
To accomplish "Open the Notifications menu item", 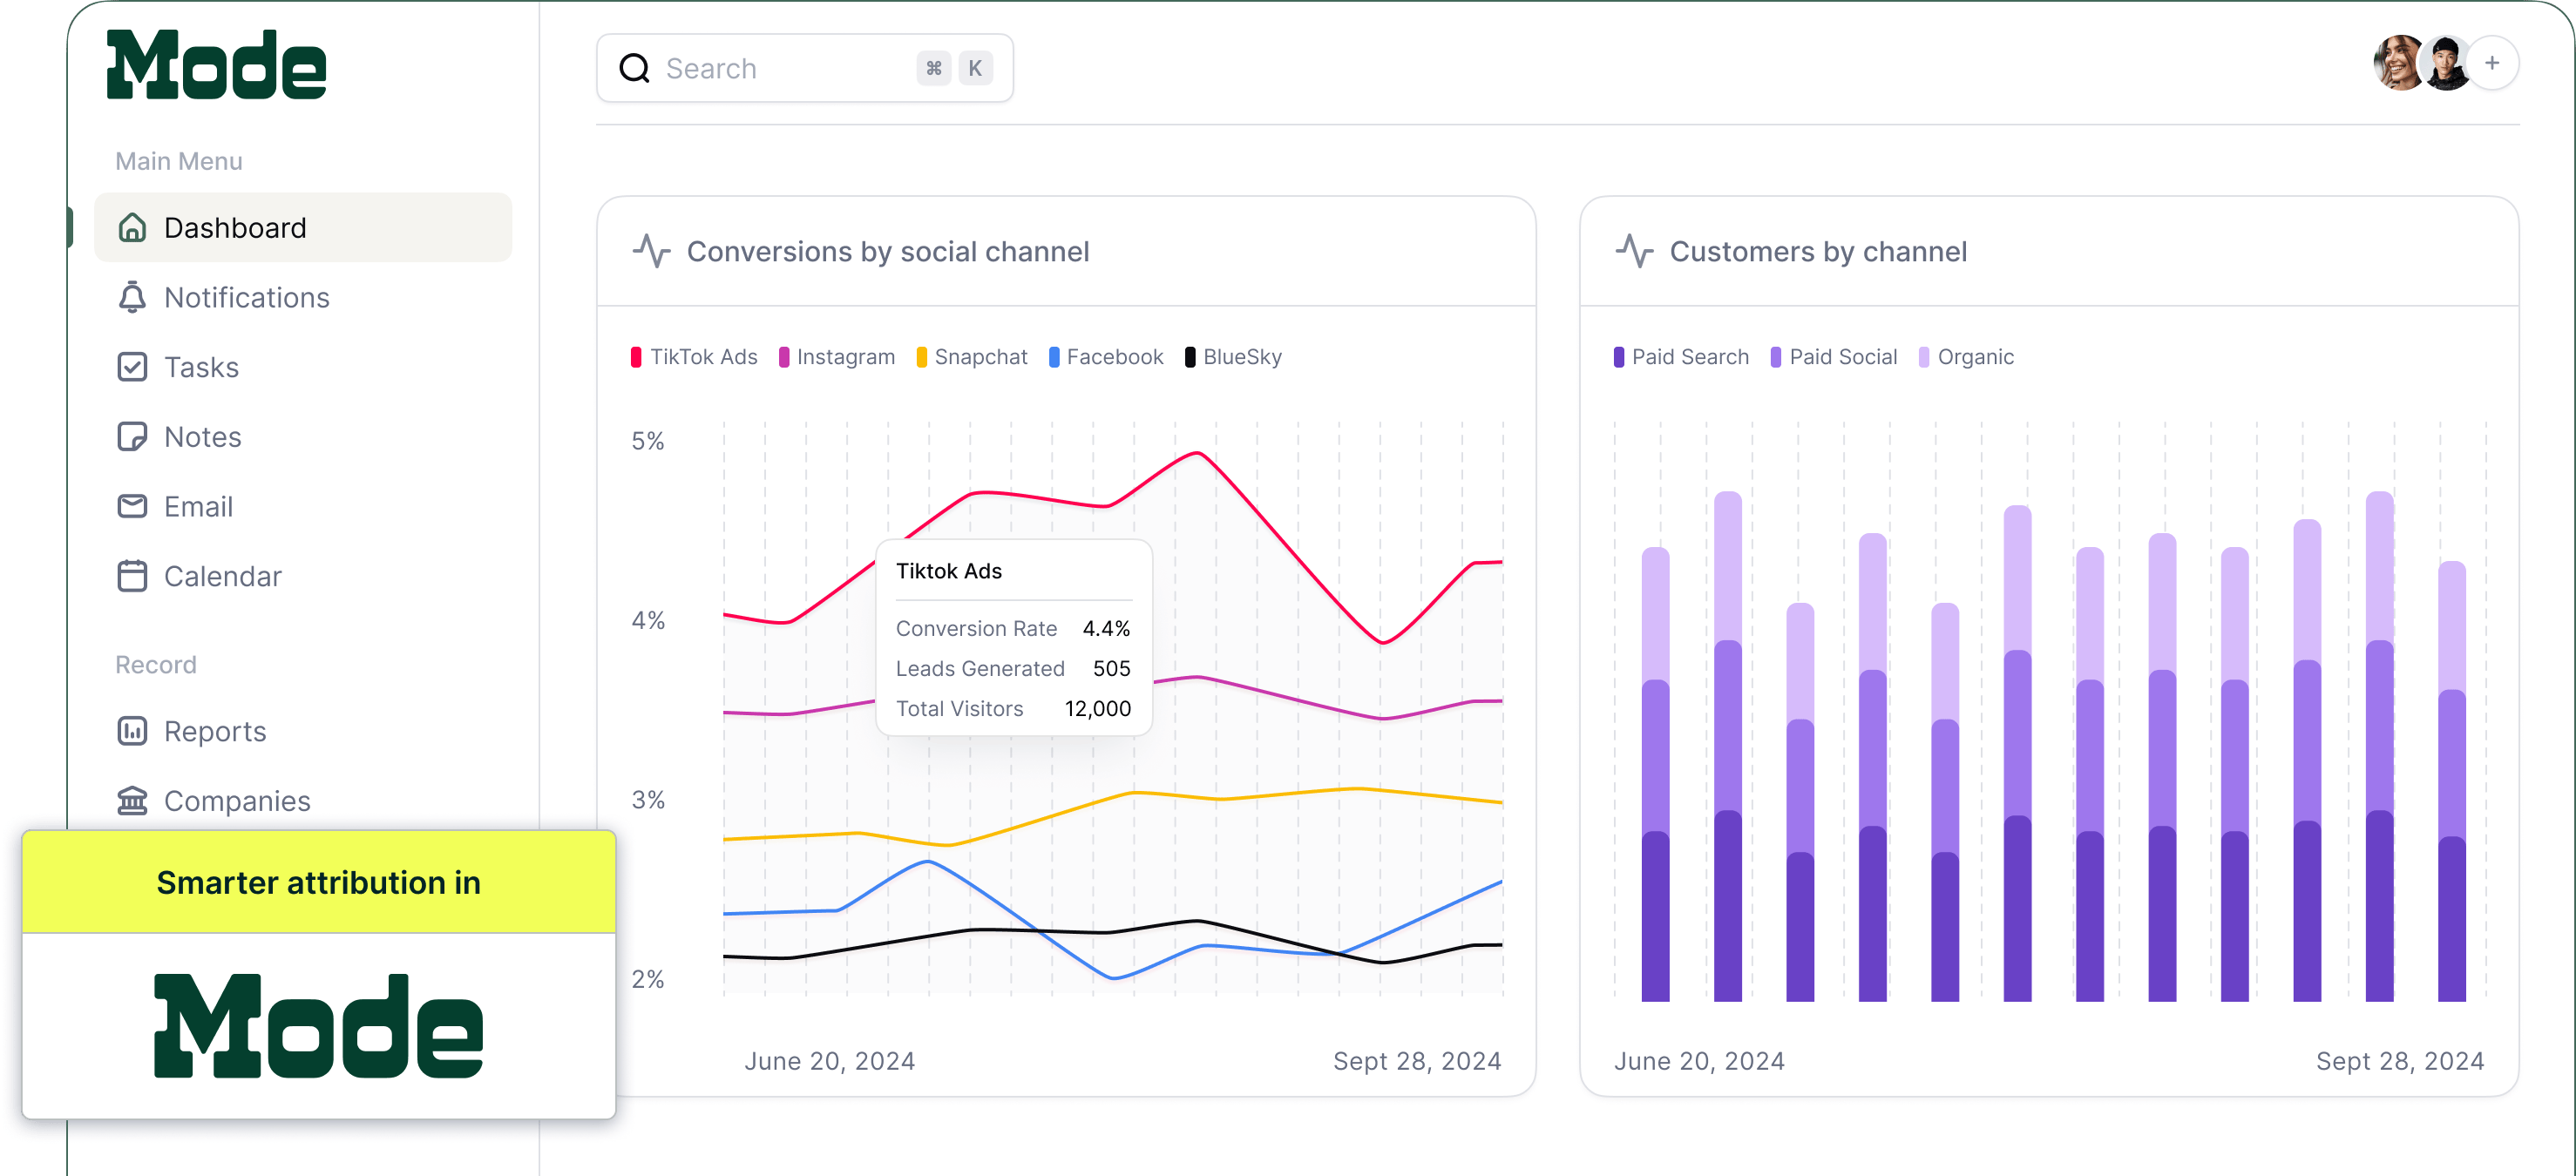I will (246, 298).
